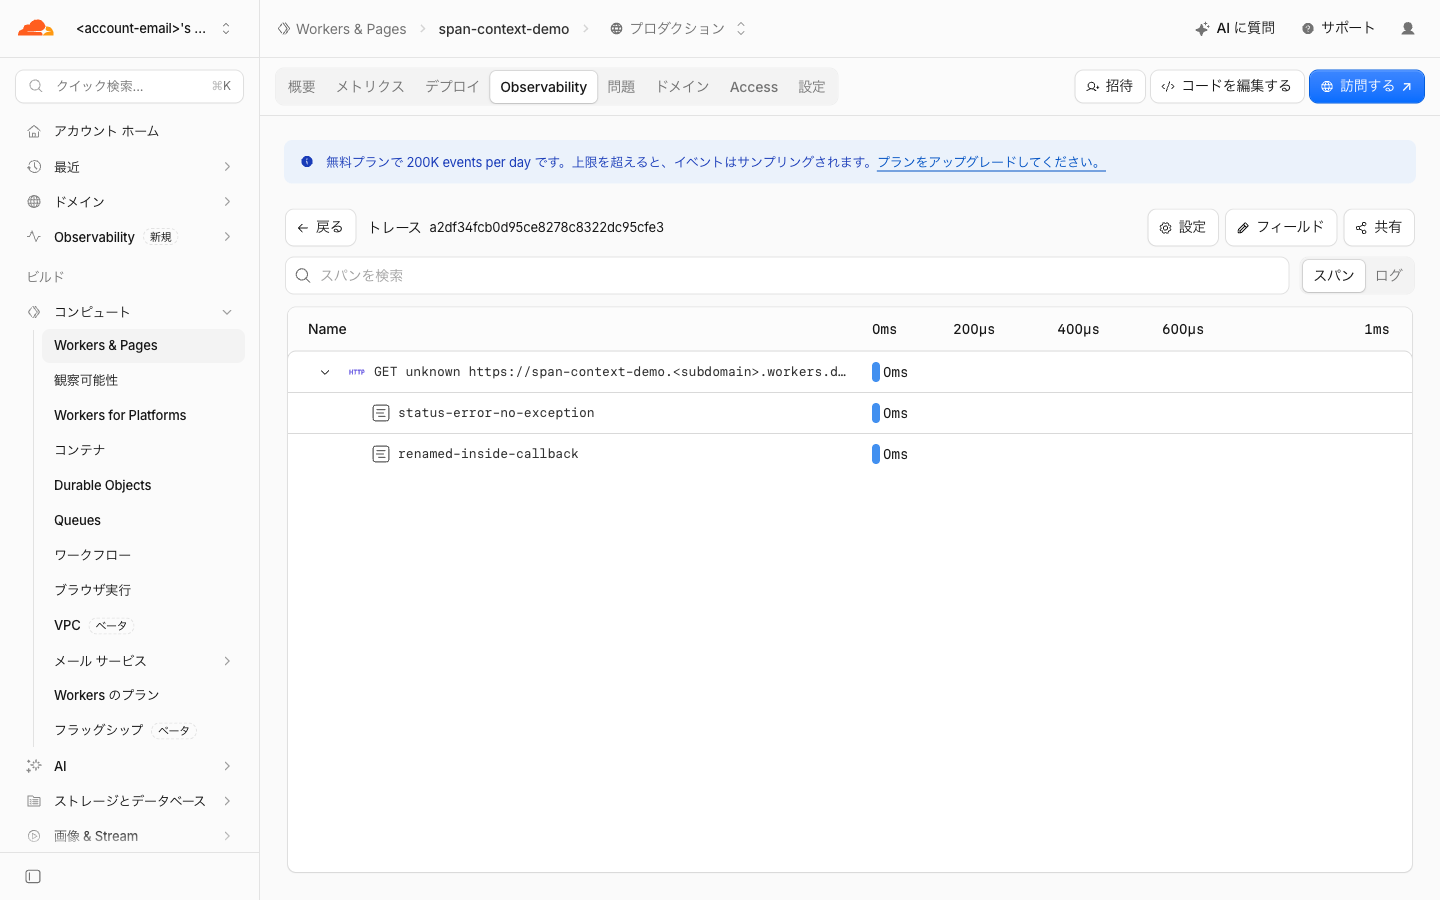Image resolution: width=1440 pixels, height=900 pixels.
Task: Open Queues in sidebar
Action: click(78, 520)
